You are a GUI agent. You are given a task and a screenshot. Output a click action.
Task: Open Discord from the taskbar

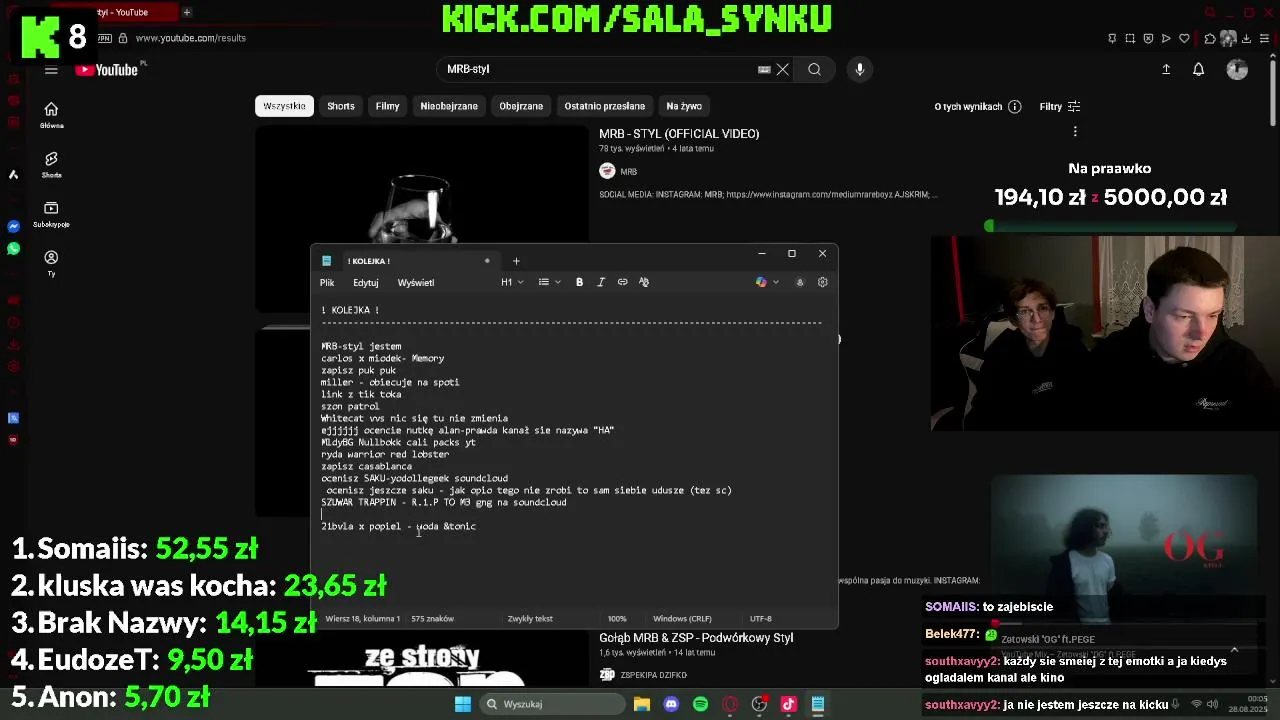671,704
